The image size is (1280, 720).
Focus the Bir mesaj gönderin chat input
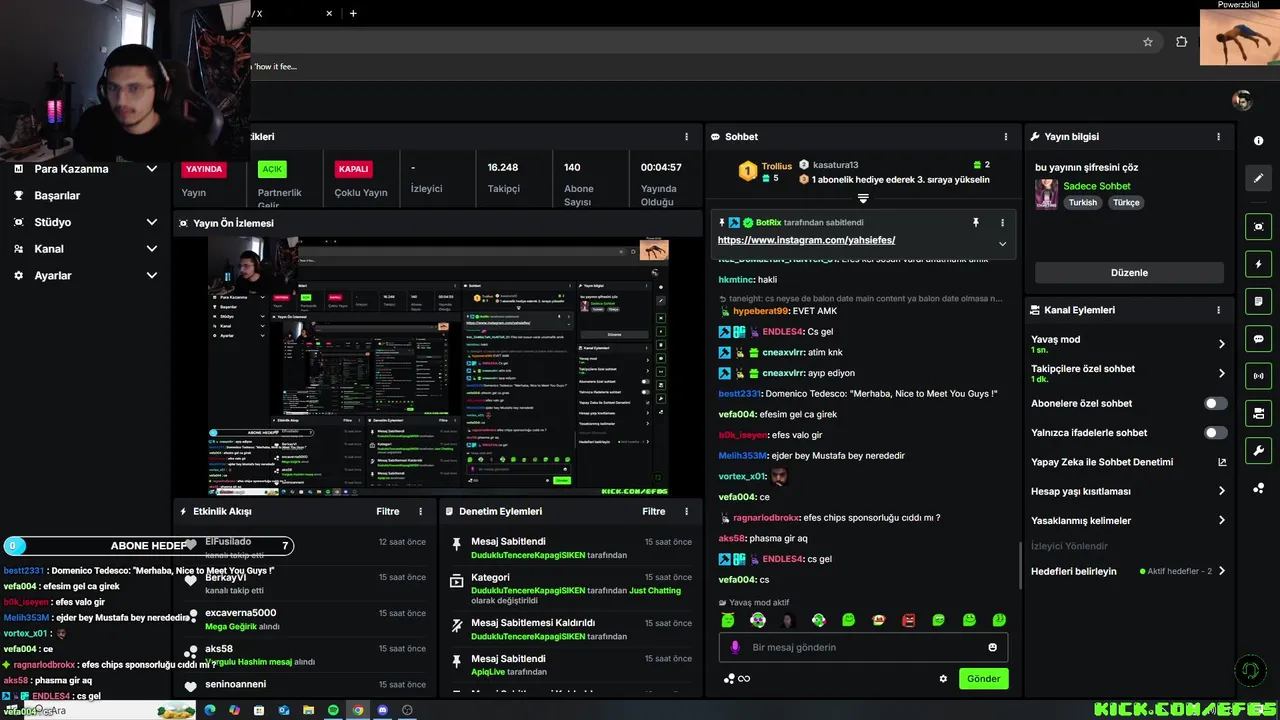[x=863, y=647]
